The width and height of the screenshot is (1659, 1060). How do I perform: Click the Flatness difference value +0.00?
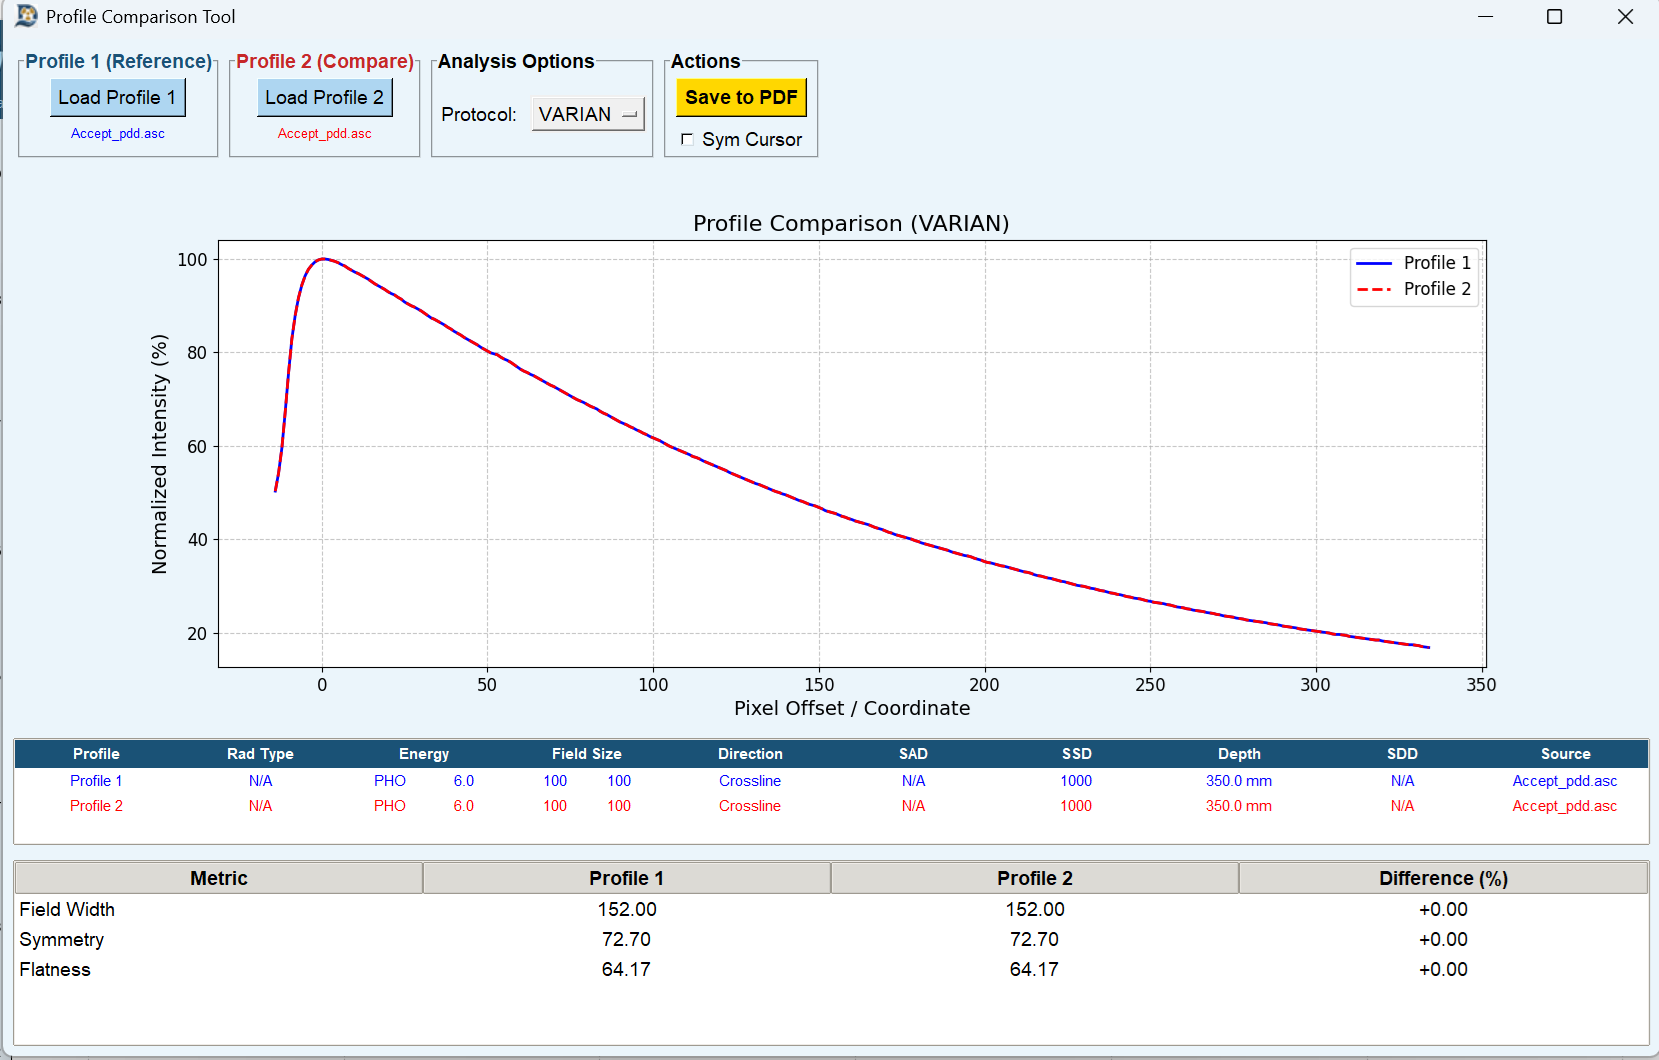click(x=1443, y=969)
